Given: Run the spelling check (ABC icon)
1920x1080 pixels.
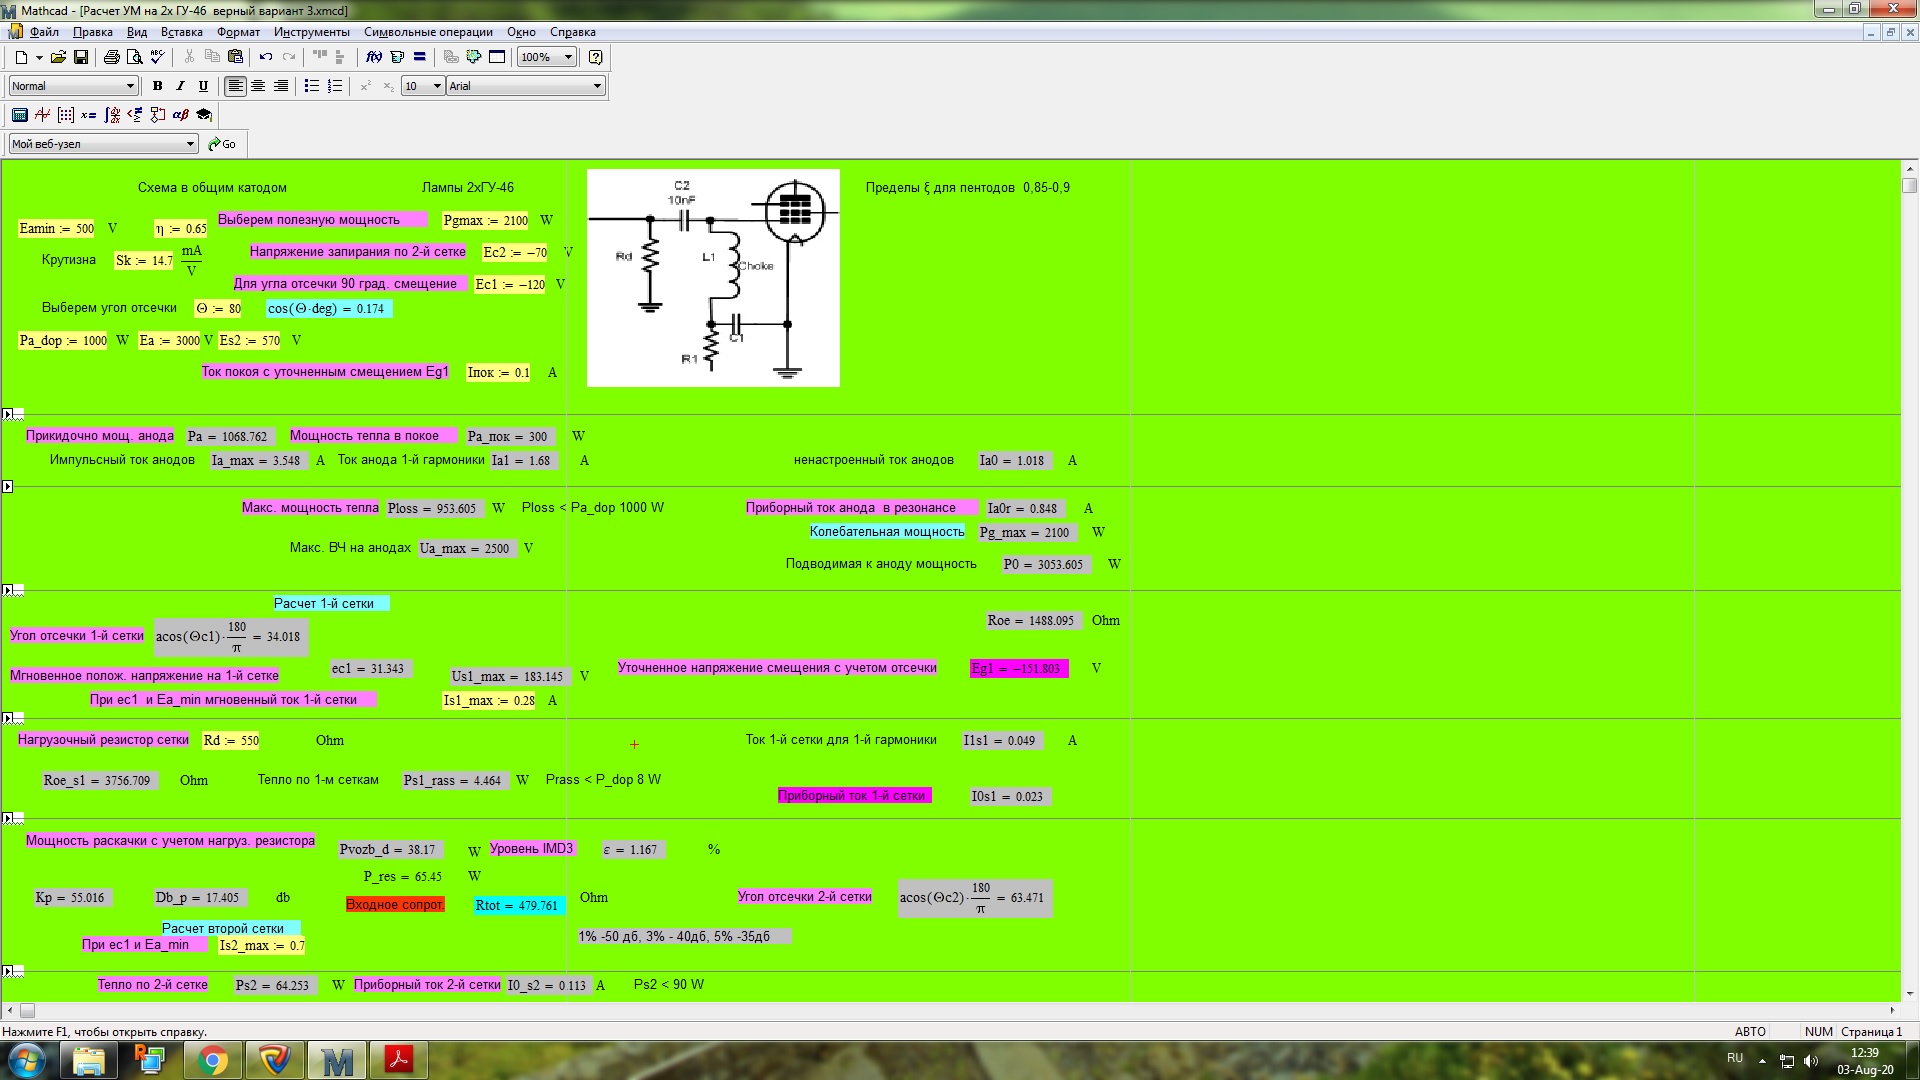Looking at the screenshot, I should coord(157,57).
